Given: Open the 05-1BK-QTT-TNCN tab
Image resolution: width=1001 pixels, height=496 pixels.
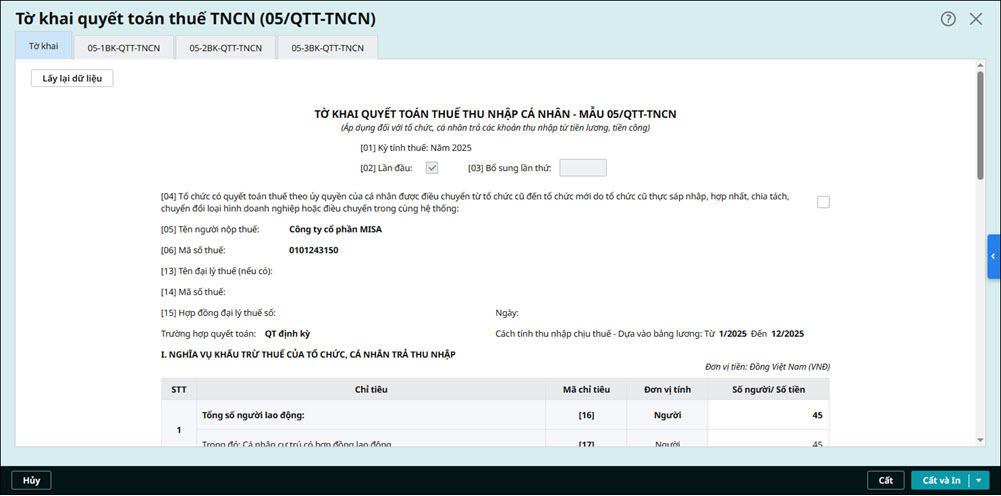Looking at the screenshot, I should [123, 48].
